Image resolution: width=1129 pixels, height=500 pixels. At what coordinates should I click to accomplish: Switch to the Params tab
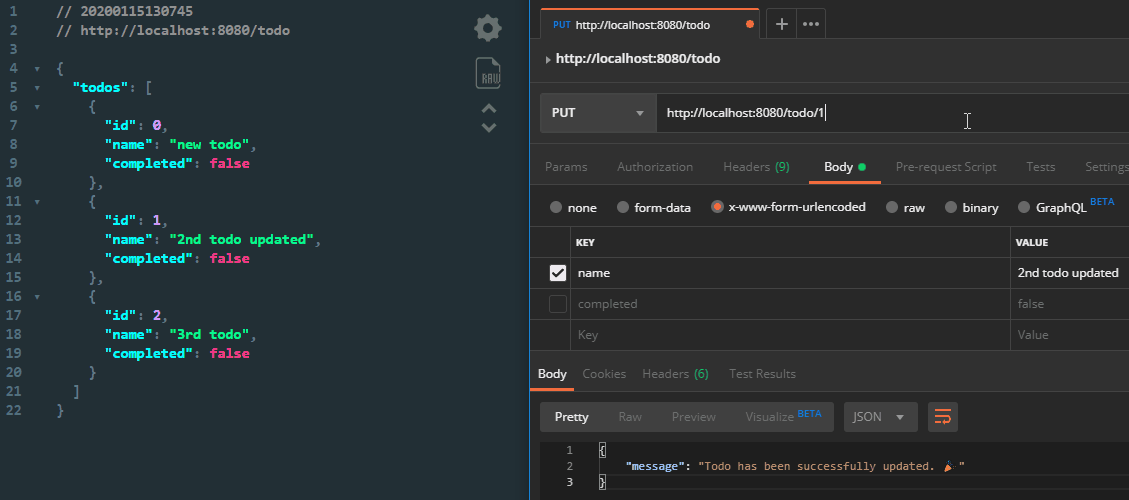566,166
